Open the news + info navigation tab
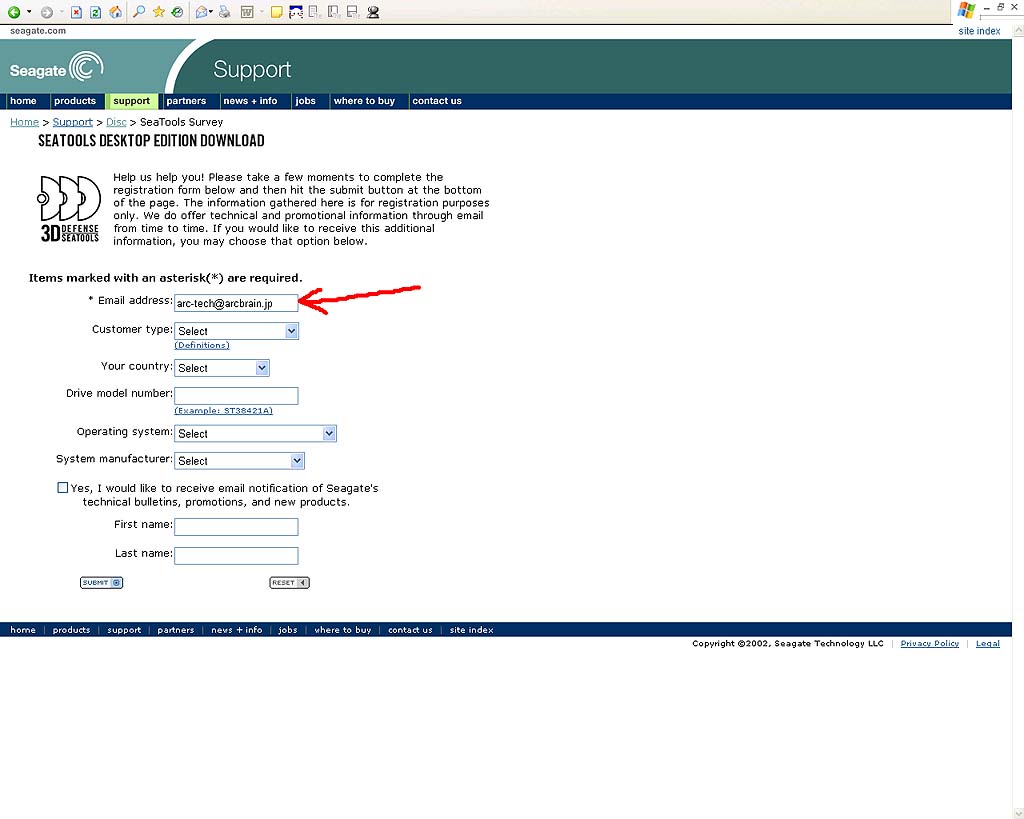The height and width of the screenshot is (819, 1024). coord(250,101)
